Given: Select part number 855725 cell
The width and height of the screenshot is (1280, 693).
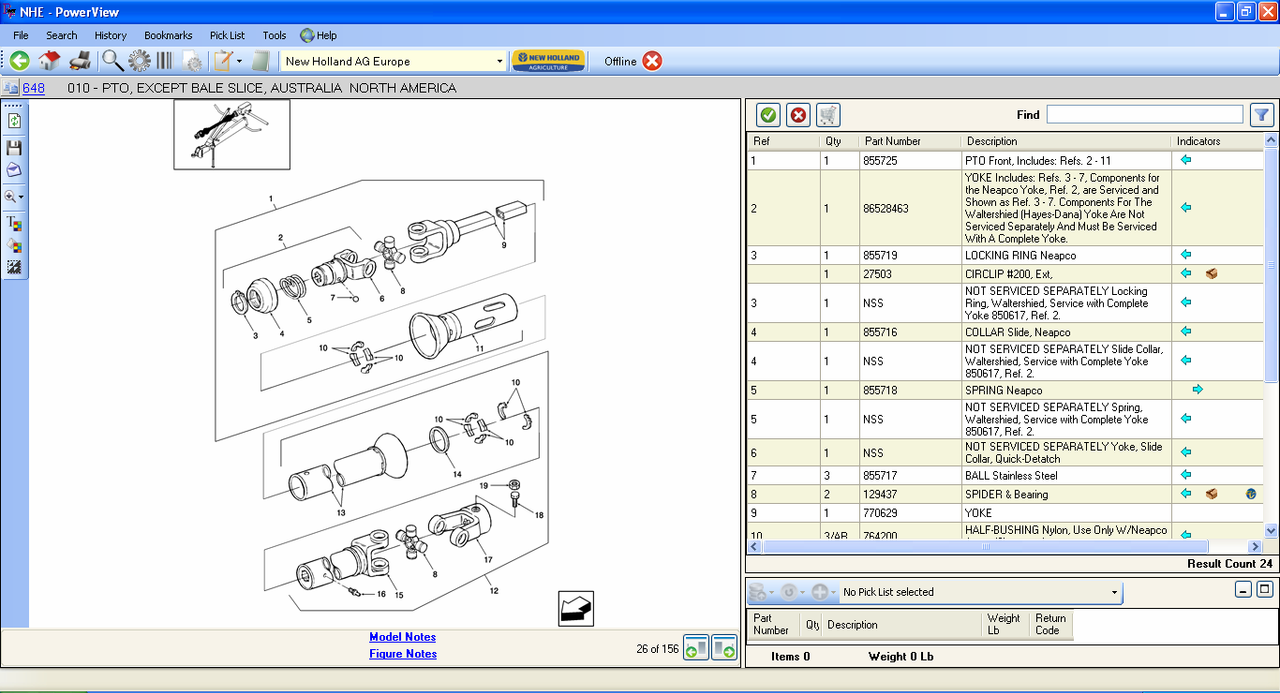Looking at the screenshot, I should [x=910, y=160].
